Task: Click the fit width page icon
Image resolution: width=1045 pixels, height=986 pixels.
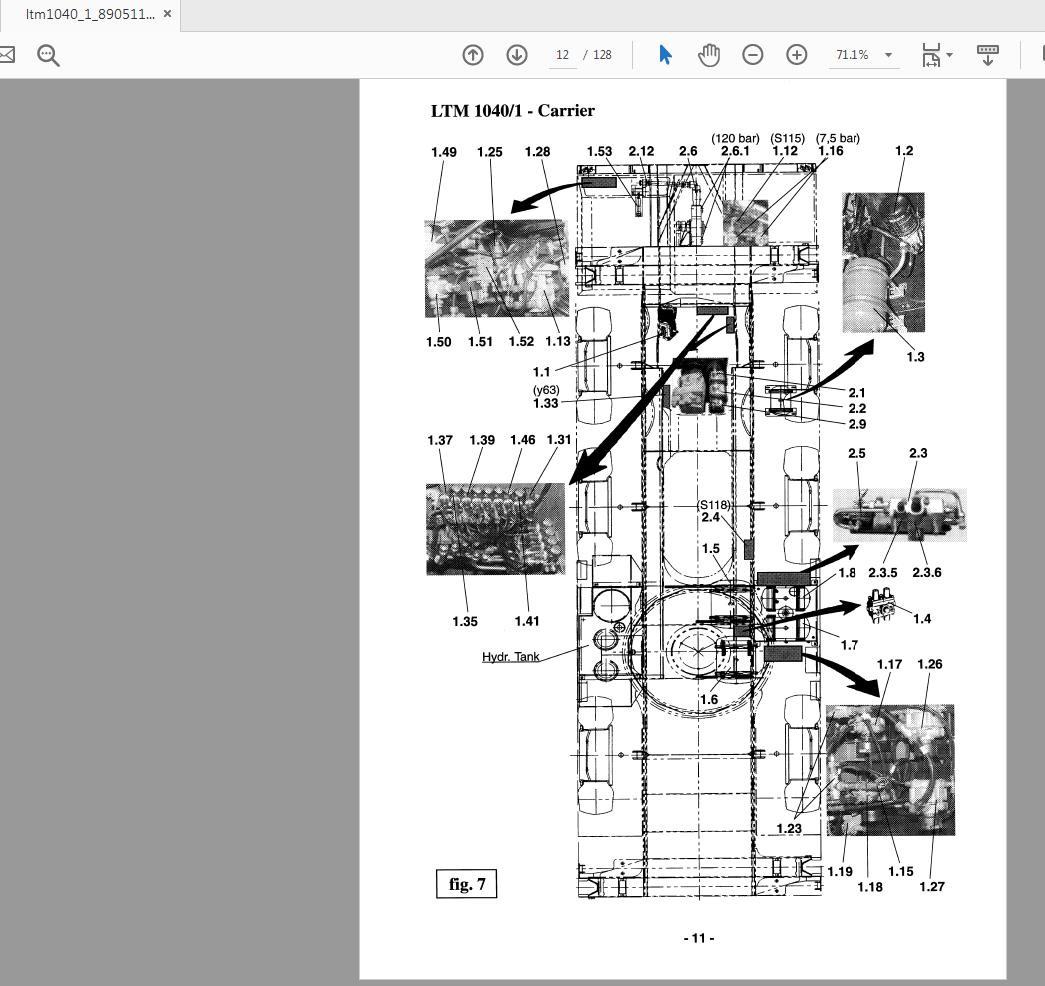Action: click(931, 55)
